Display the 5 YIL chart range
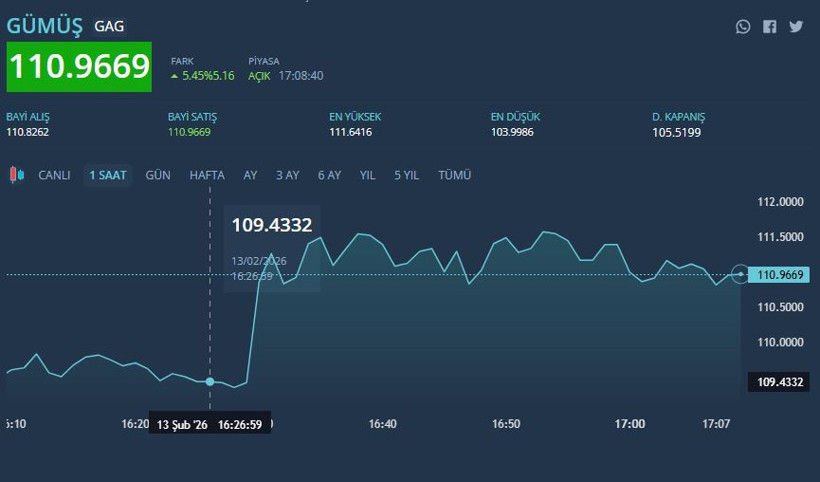The image size is (820, 482). (x=406, y=175)
